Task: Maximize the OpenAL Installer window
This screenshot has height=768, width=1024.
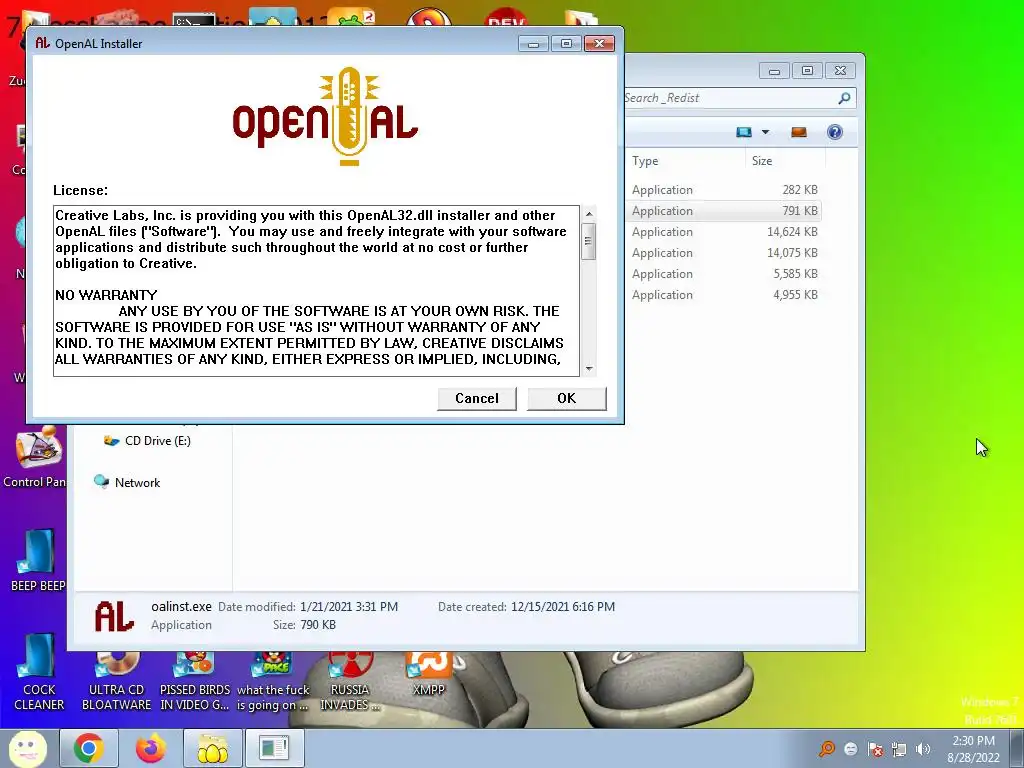Action: click(566, 44)
